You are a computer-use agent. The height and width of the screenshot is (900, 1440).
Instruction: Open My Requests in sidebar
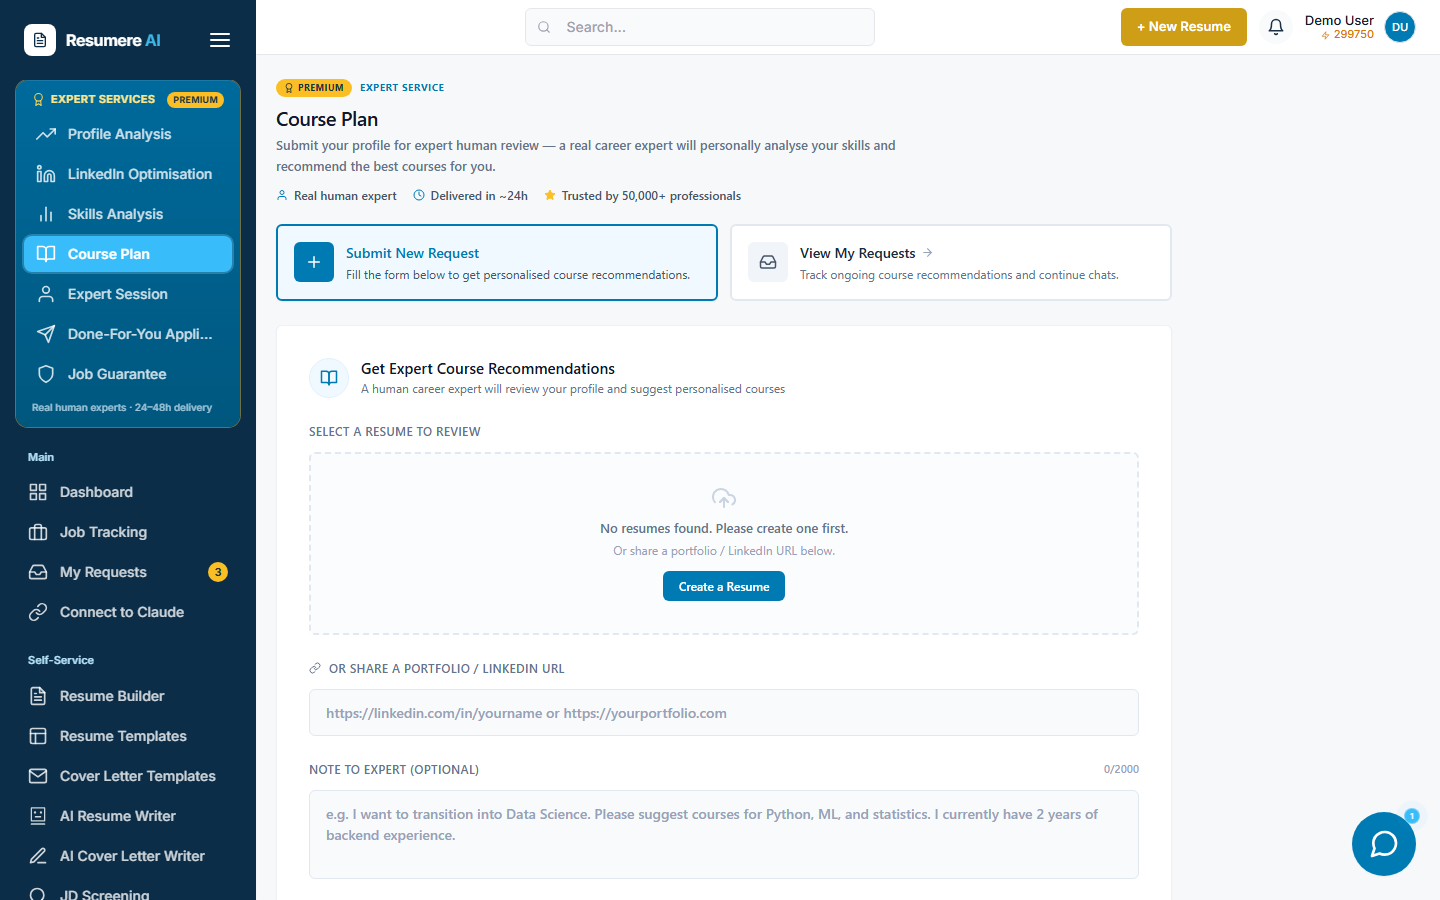click(x=128, y=572)
